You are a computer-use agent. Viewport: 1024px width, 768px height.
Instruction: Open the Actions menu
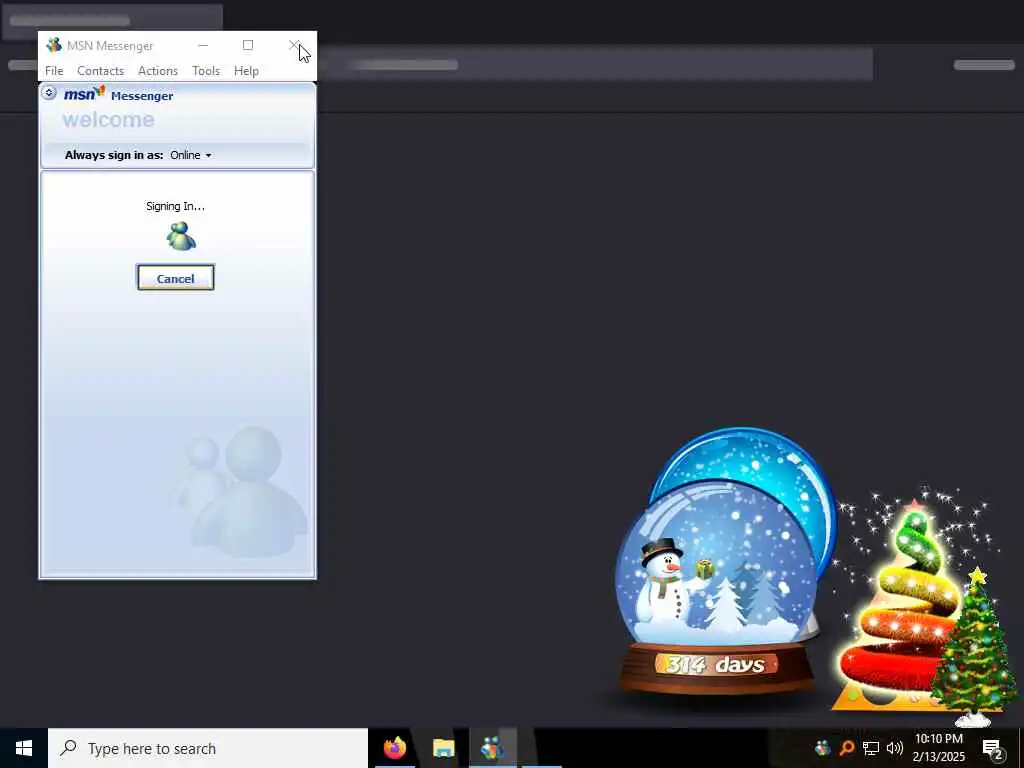pyautogui.click(x=157, y=71)
